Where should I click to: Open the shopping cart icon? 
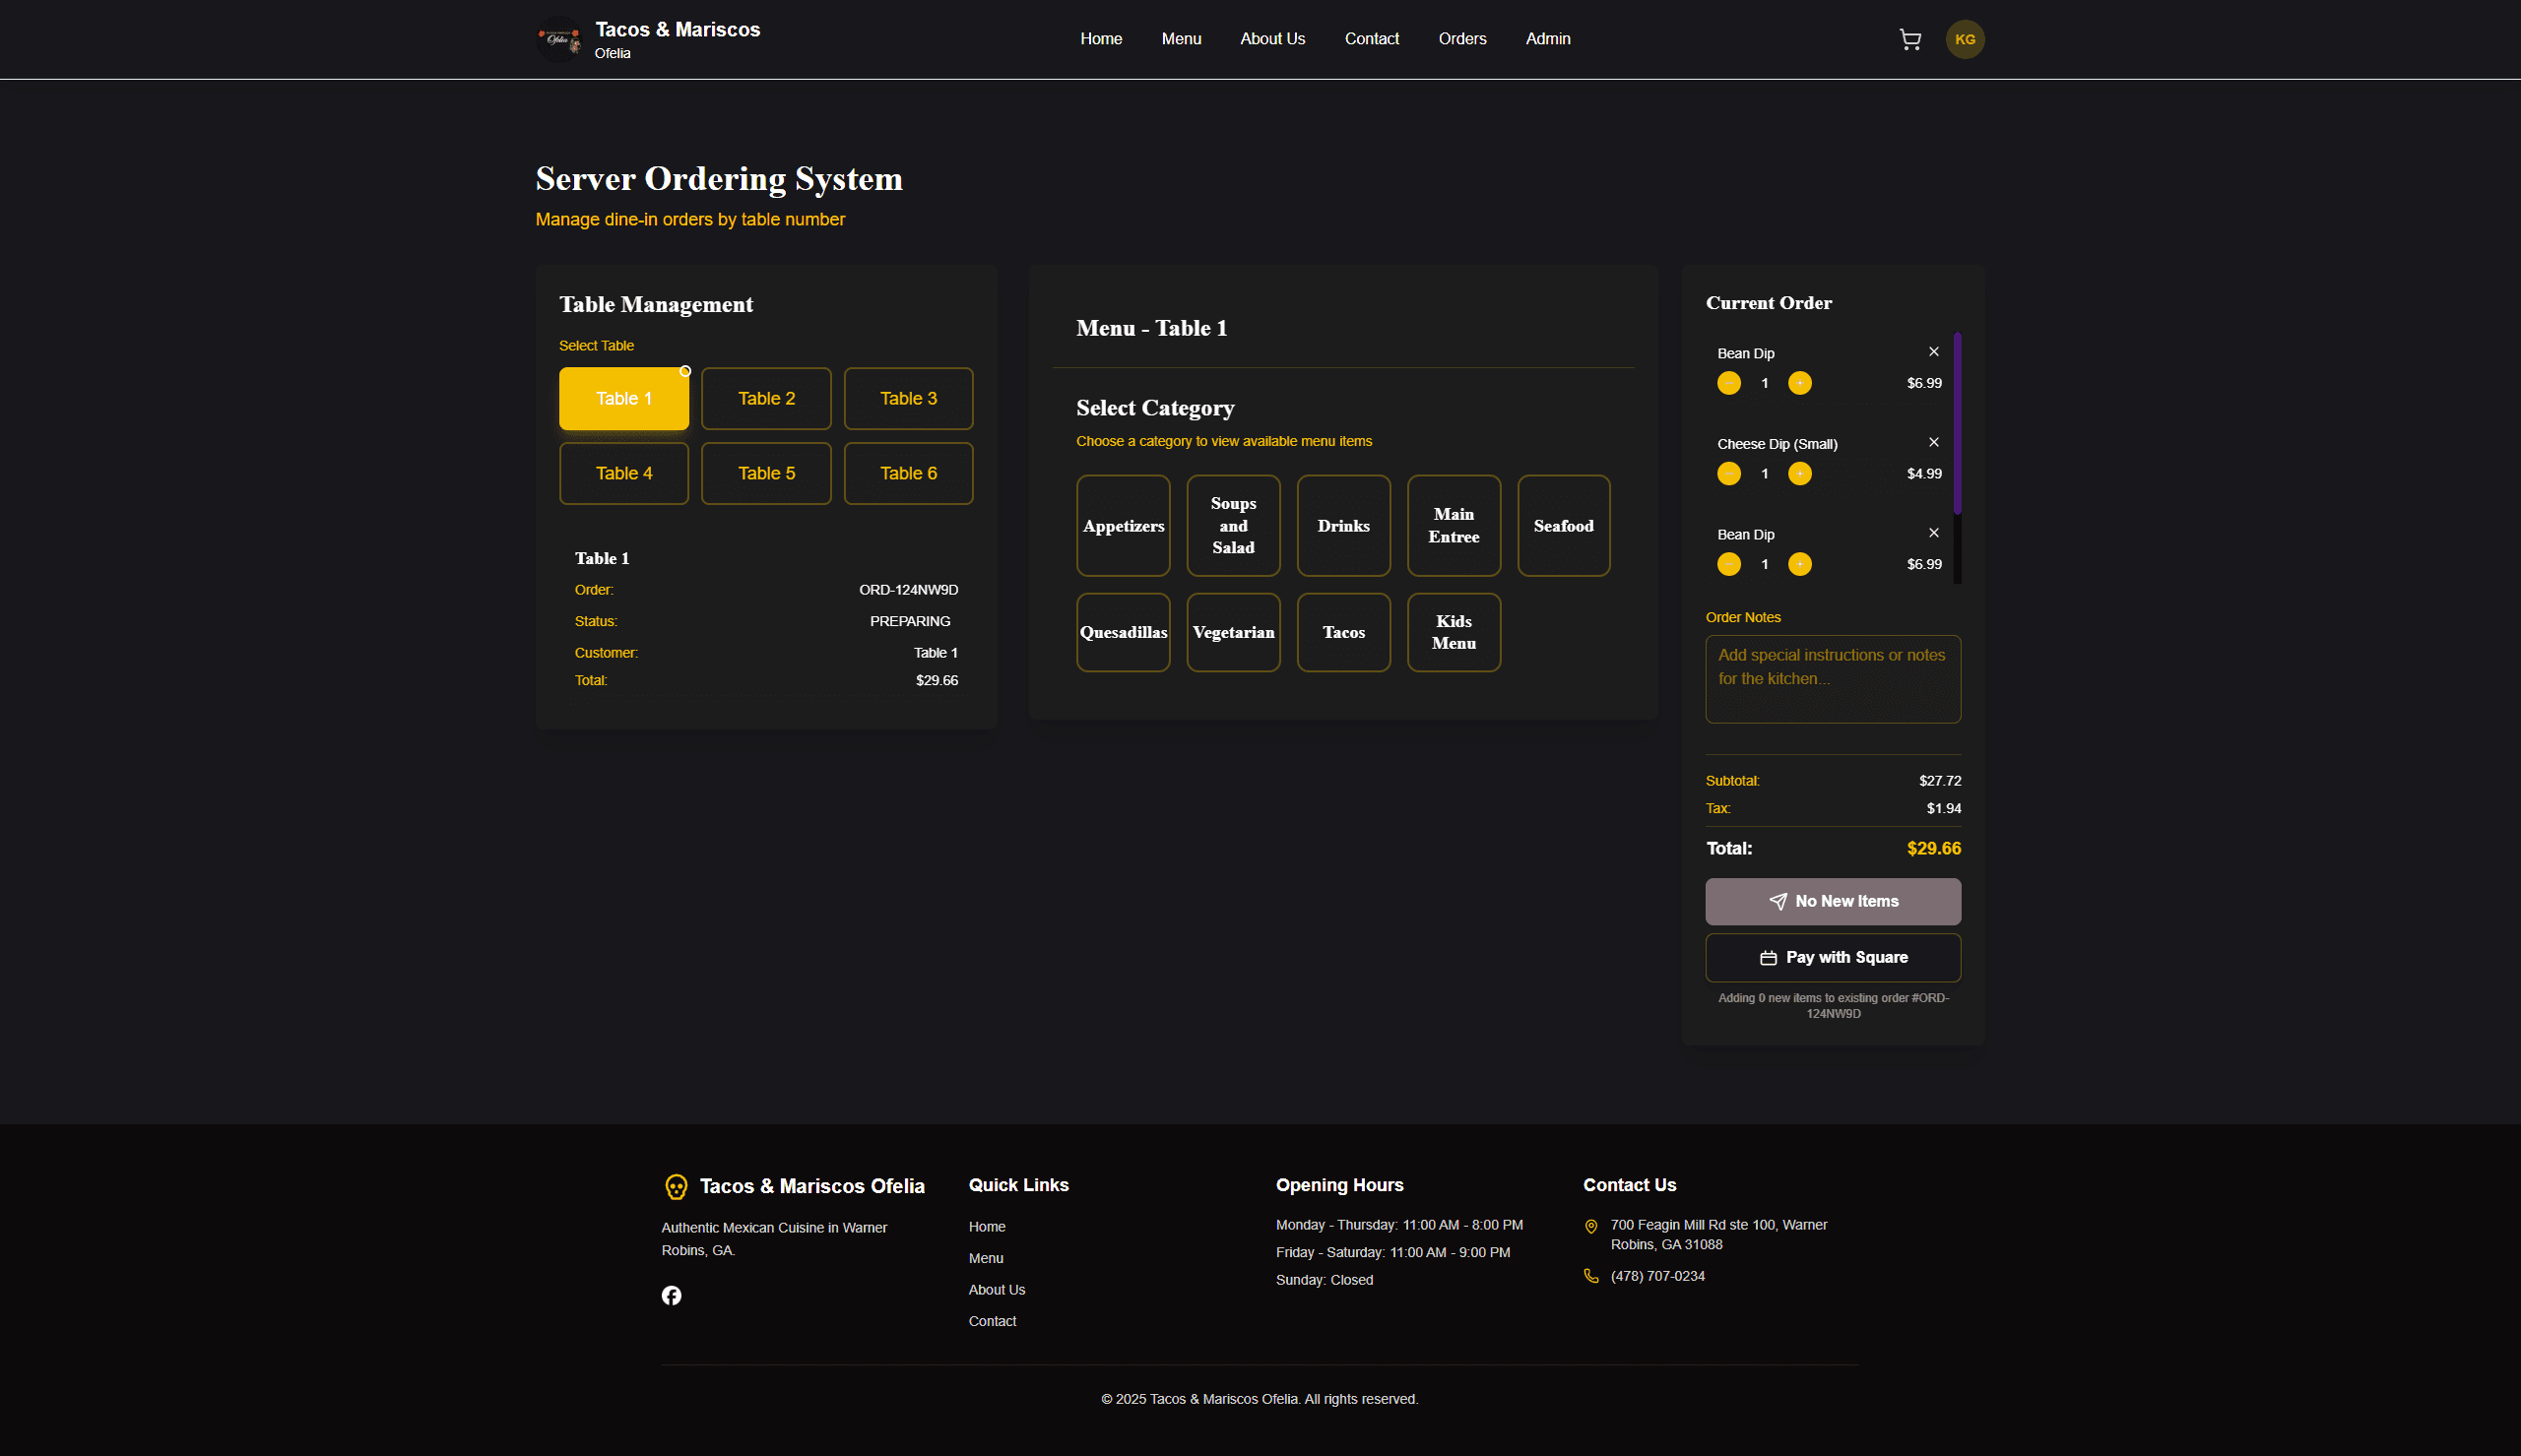point(1909,39)
